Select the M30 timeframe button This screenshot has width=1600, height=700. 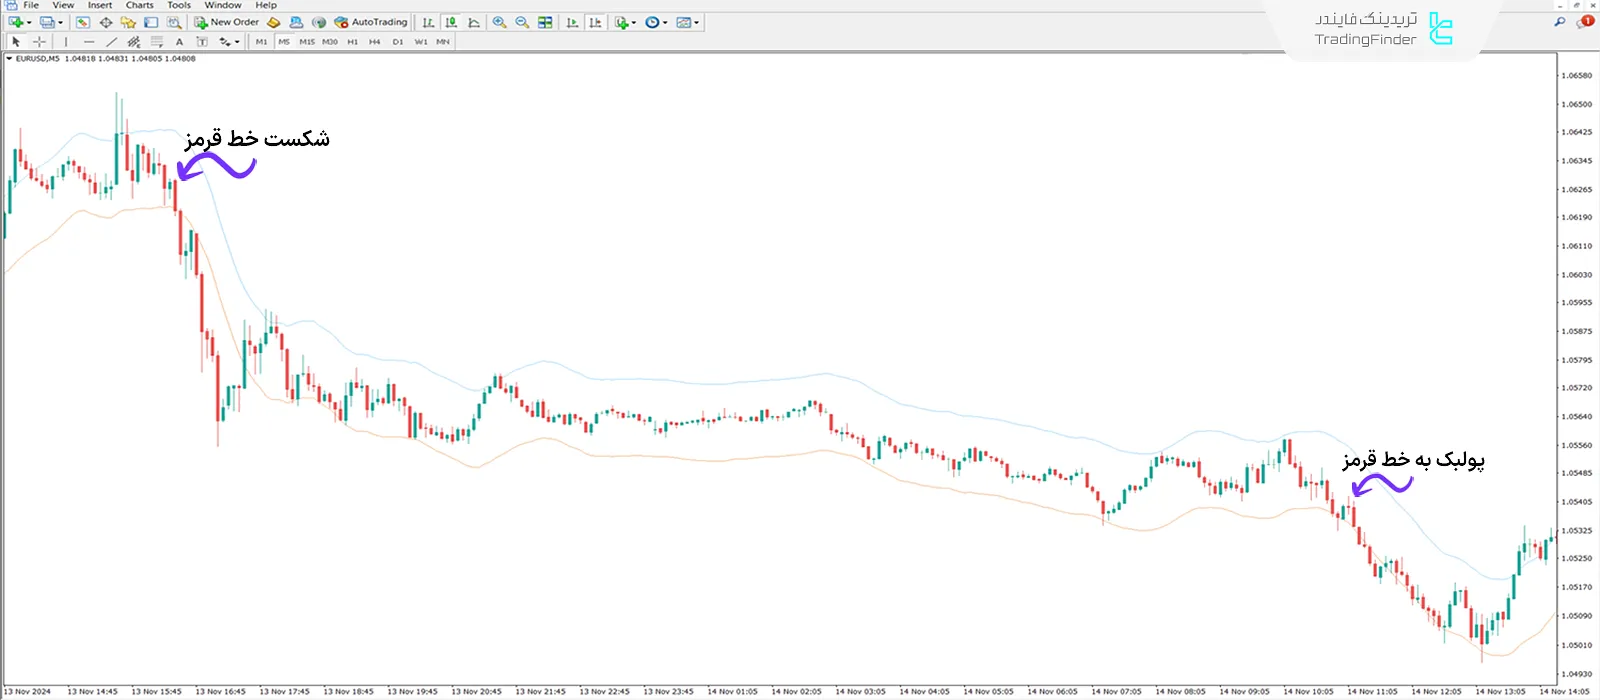[x=330, y=42]
